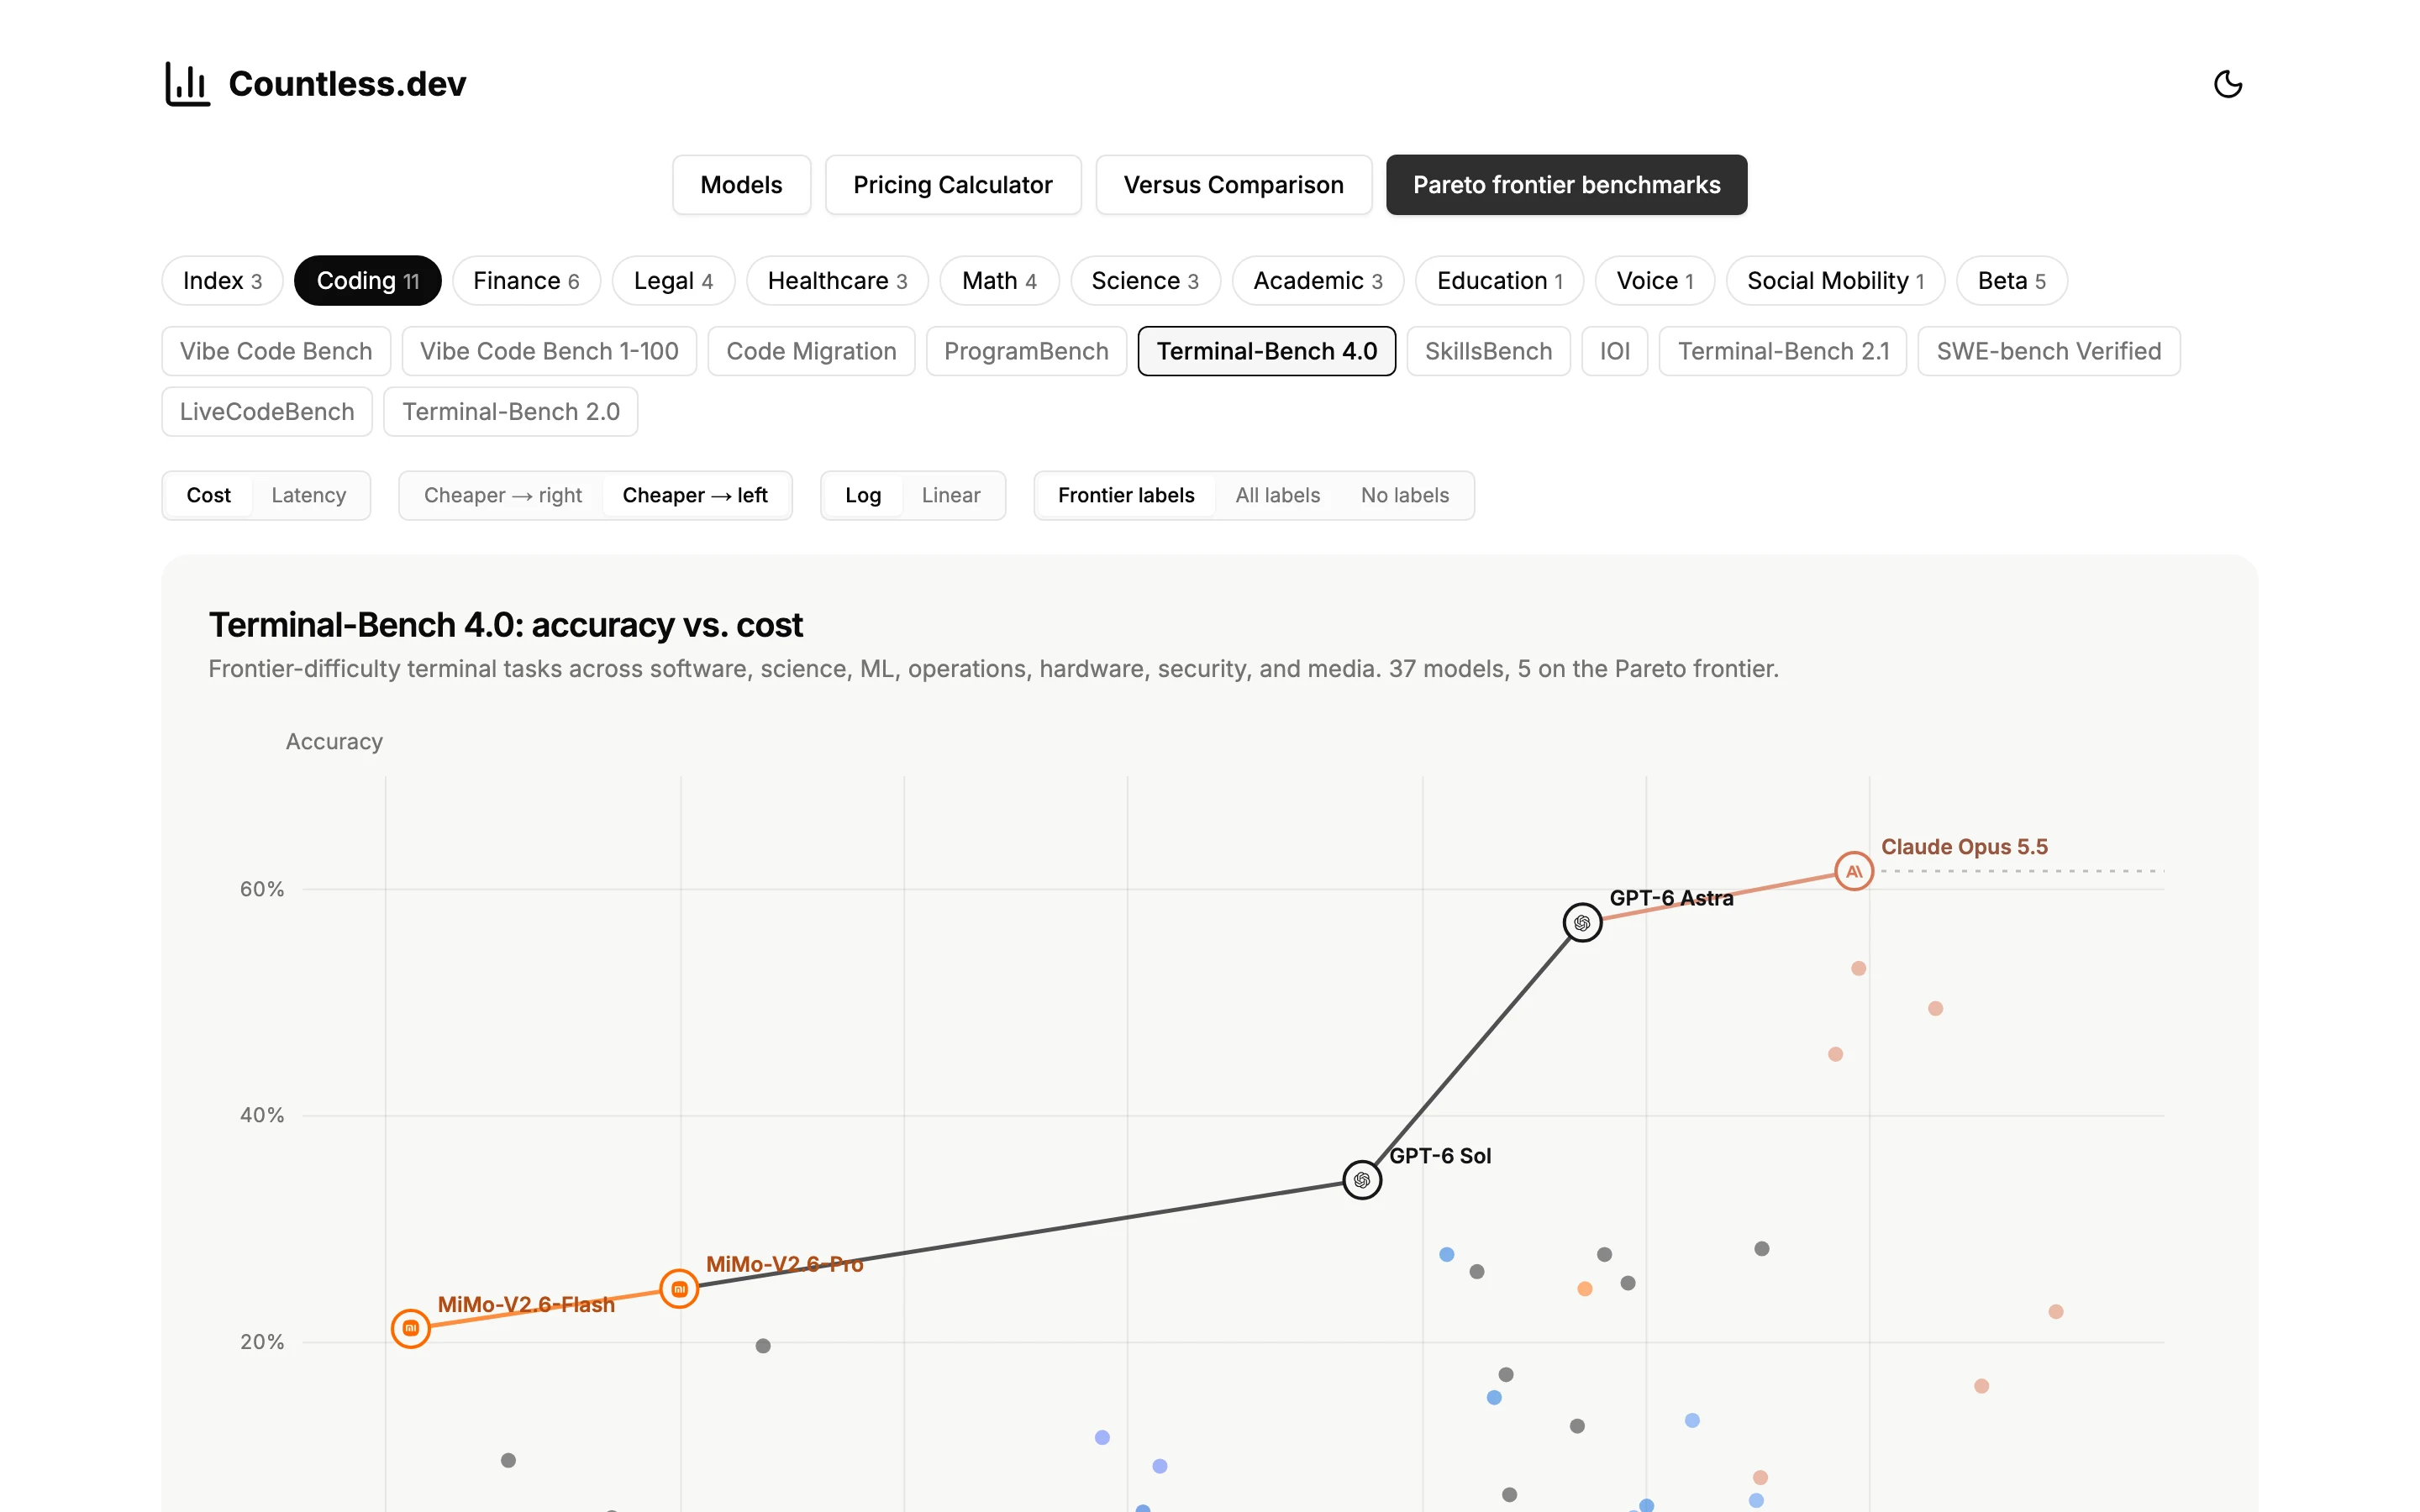Click the Countless.dev bar chart logo
2420x1512 pixels.
187,84
